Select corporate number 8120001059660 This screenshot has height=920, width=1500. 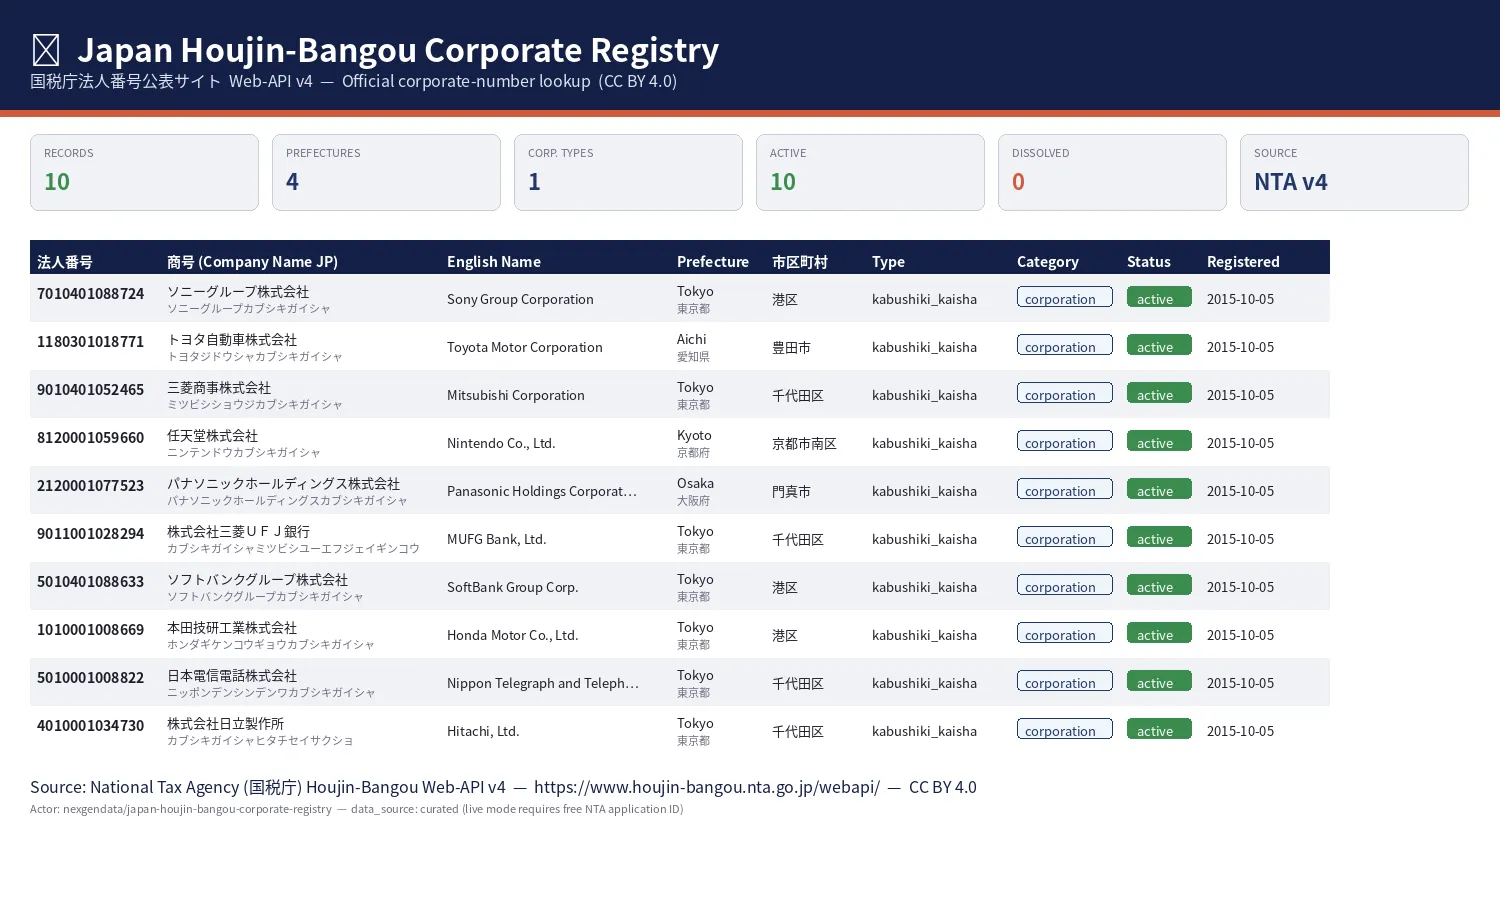(x=91, y=438)
